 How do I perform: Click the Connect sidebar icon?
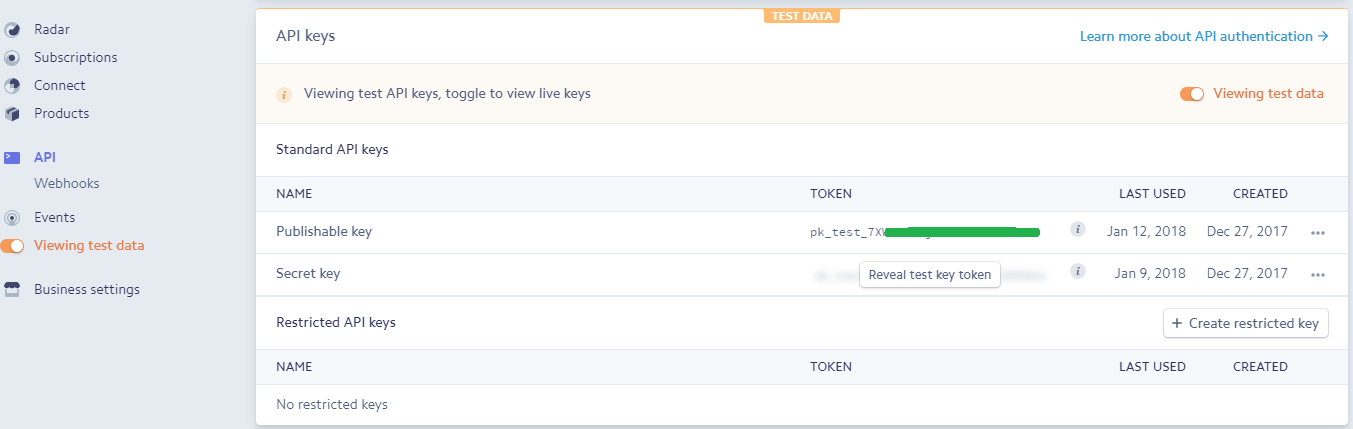(x=12, y=86)
